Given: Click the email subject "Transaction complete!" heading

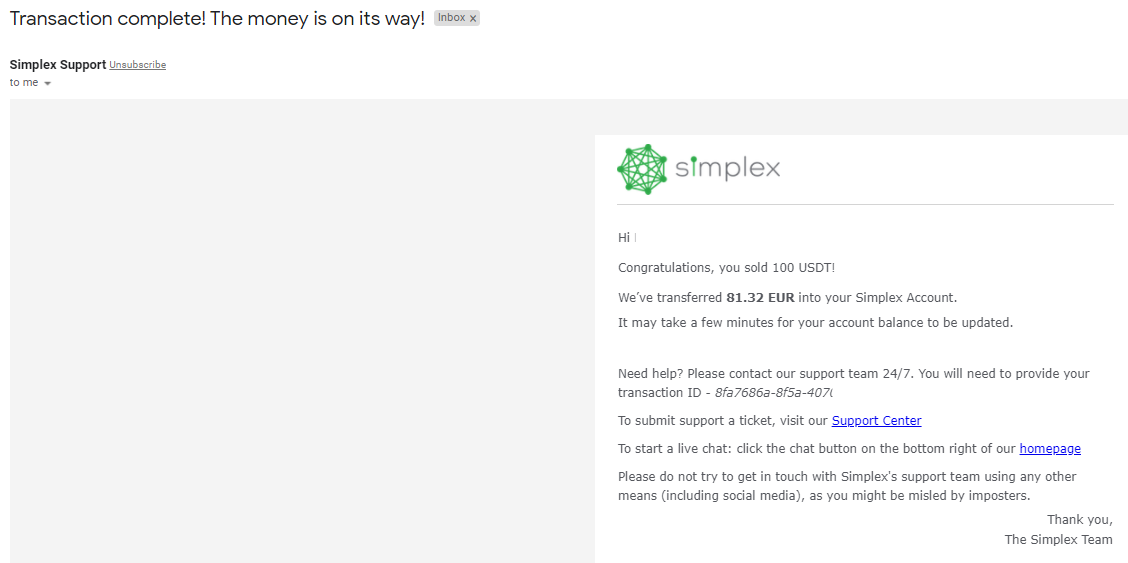Looking at the screenshot, I should point(217,18).
